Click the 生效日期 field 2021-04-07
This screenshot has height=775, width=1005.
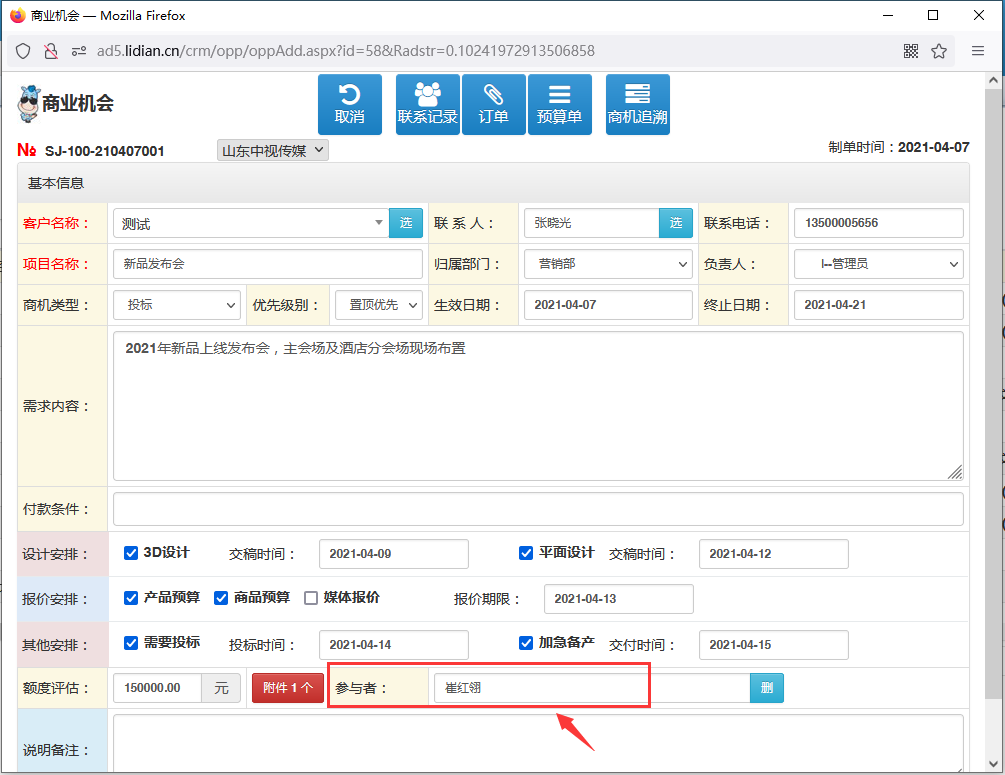click(x=608, y=305)
